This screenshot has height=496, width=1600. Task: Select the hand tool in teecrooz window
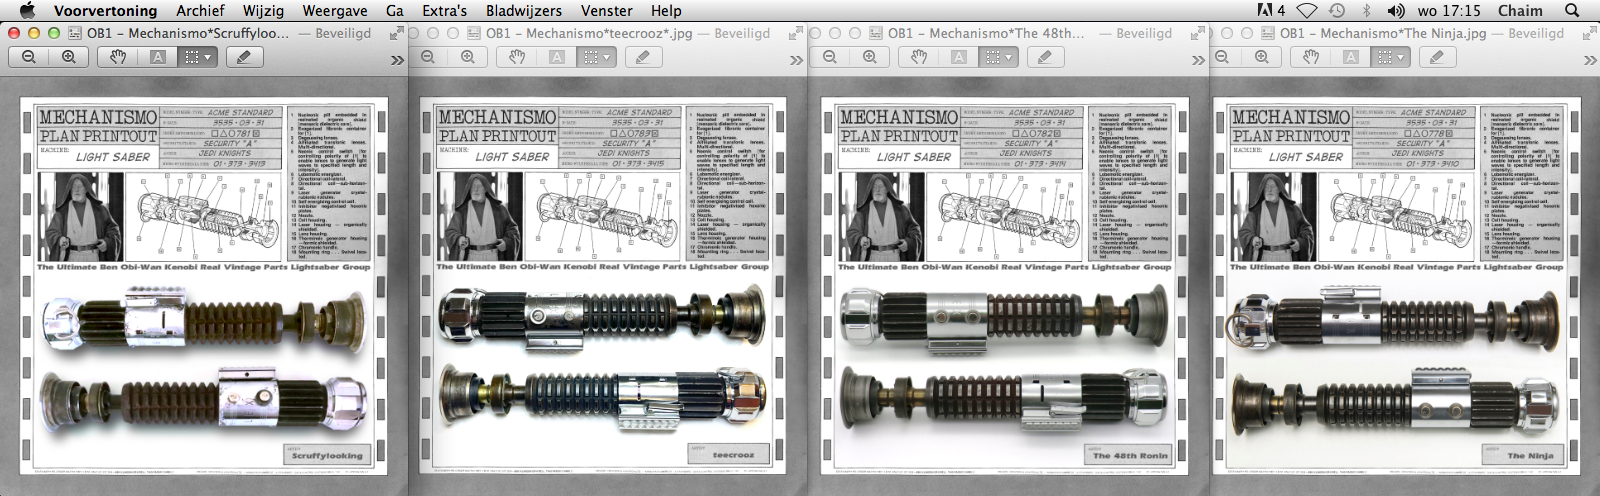(517, 57)
